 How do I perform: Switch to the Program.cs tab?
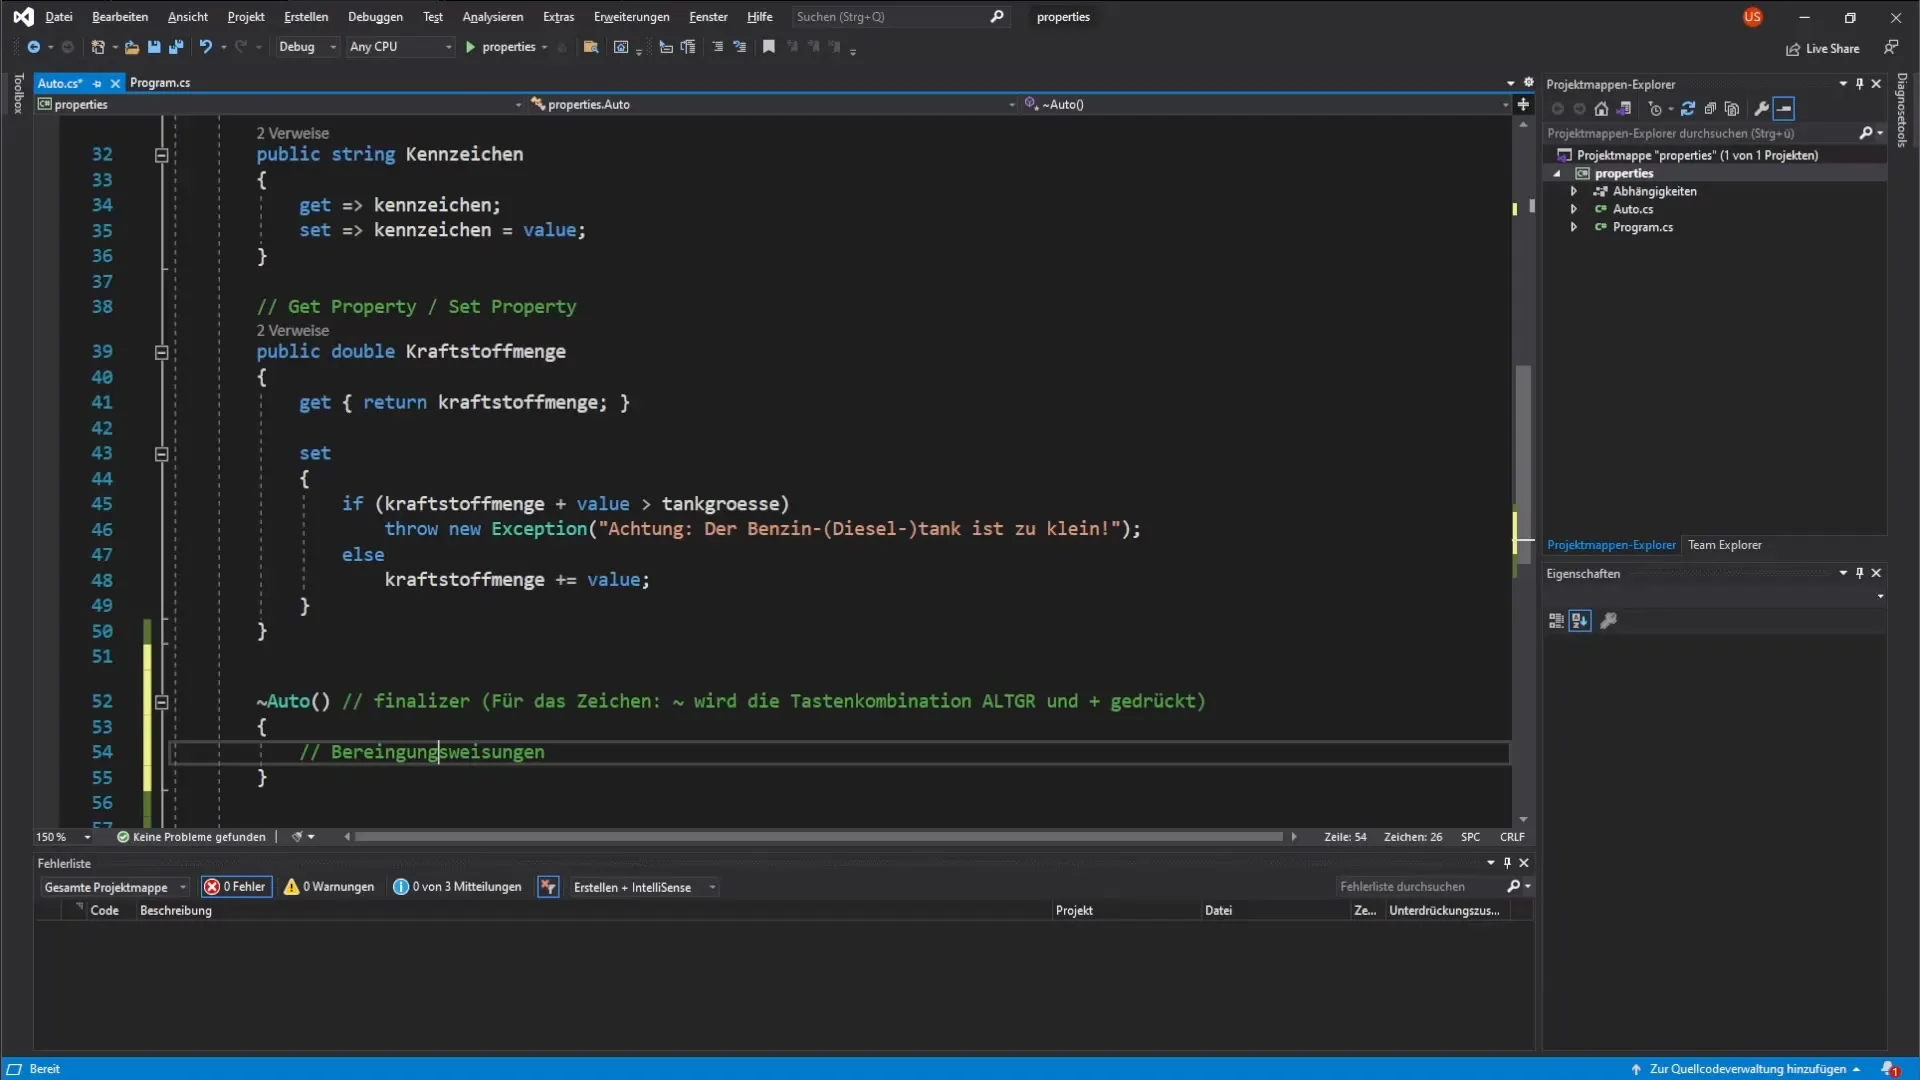point(160,83)
